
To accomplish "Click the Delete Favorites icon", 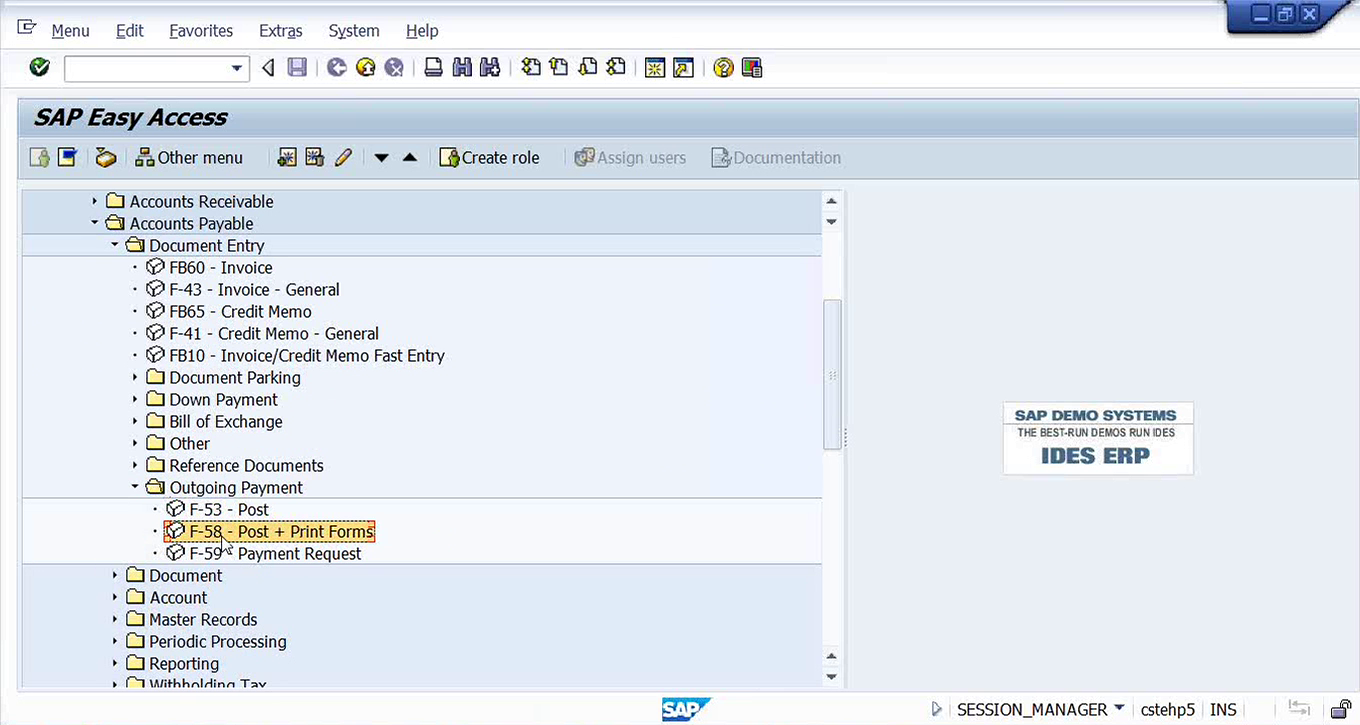I will click(x=315, y=157).
